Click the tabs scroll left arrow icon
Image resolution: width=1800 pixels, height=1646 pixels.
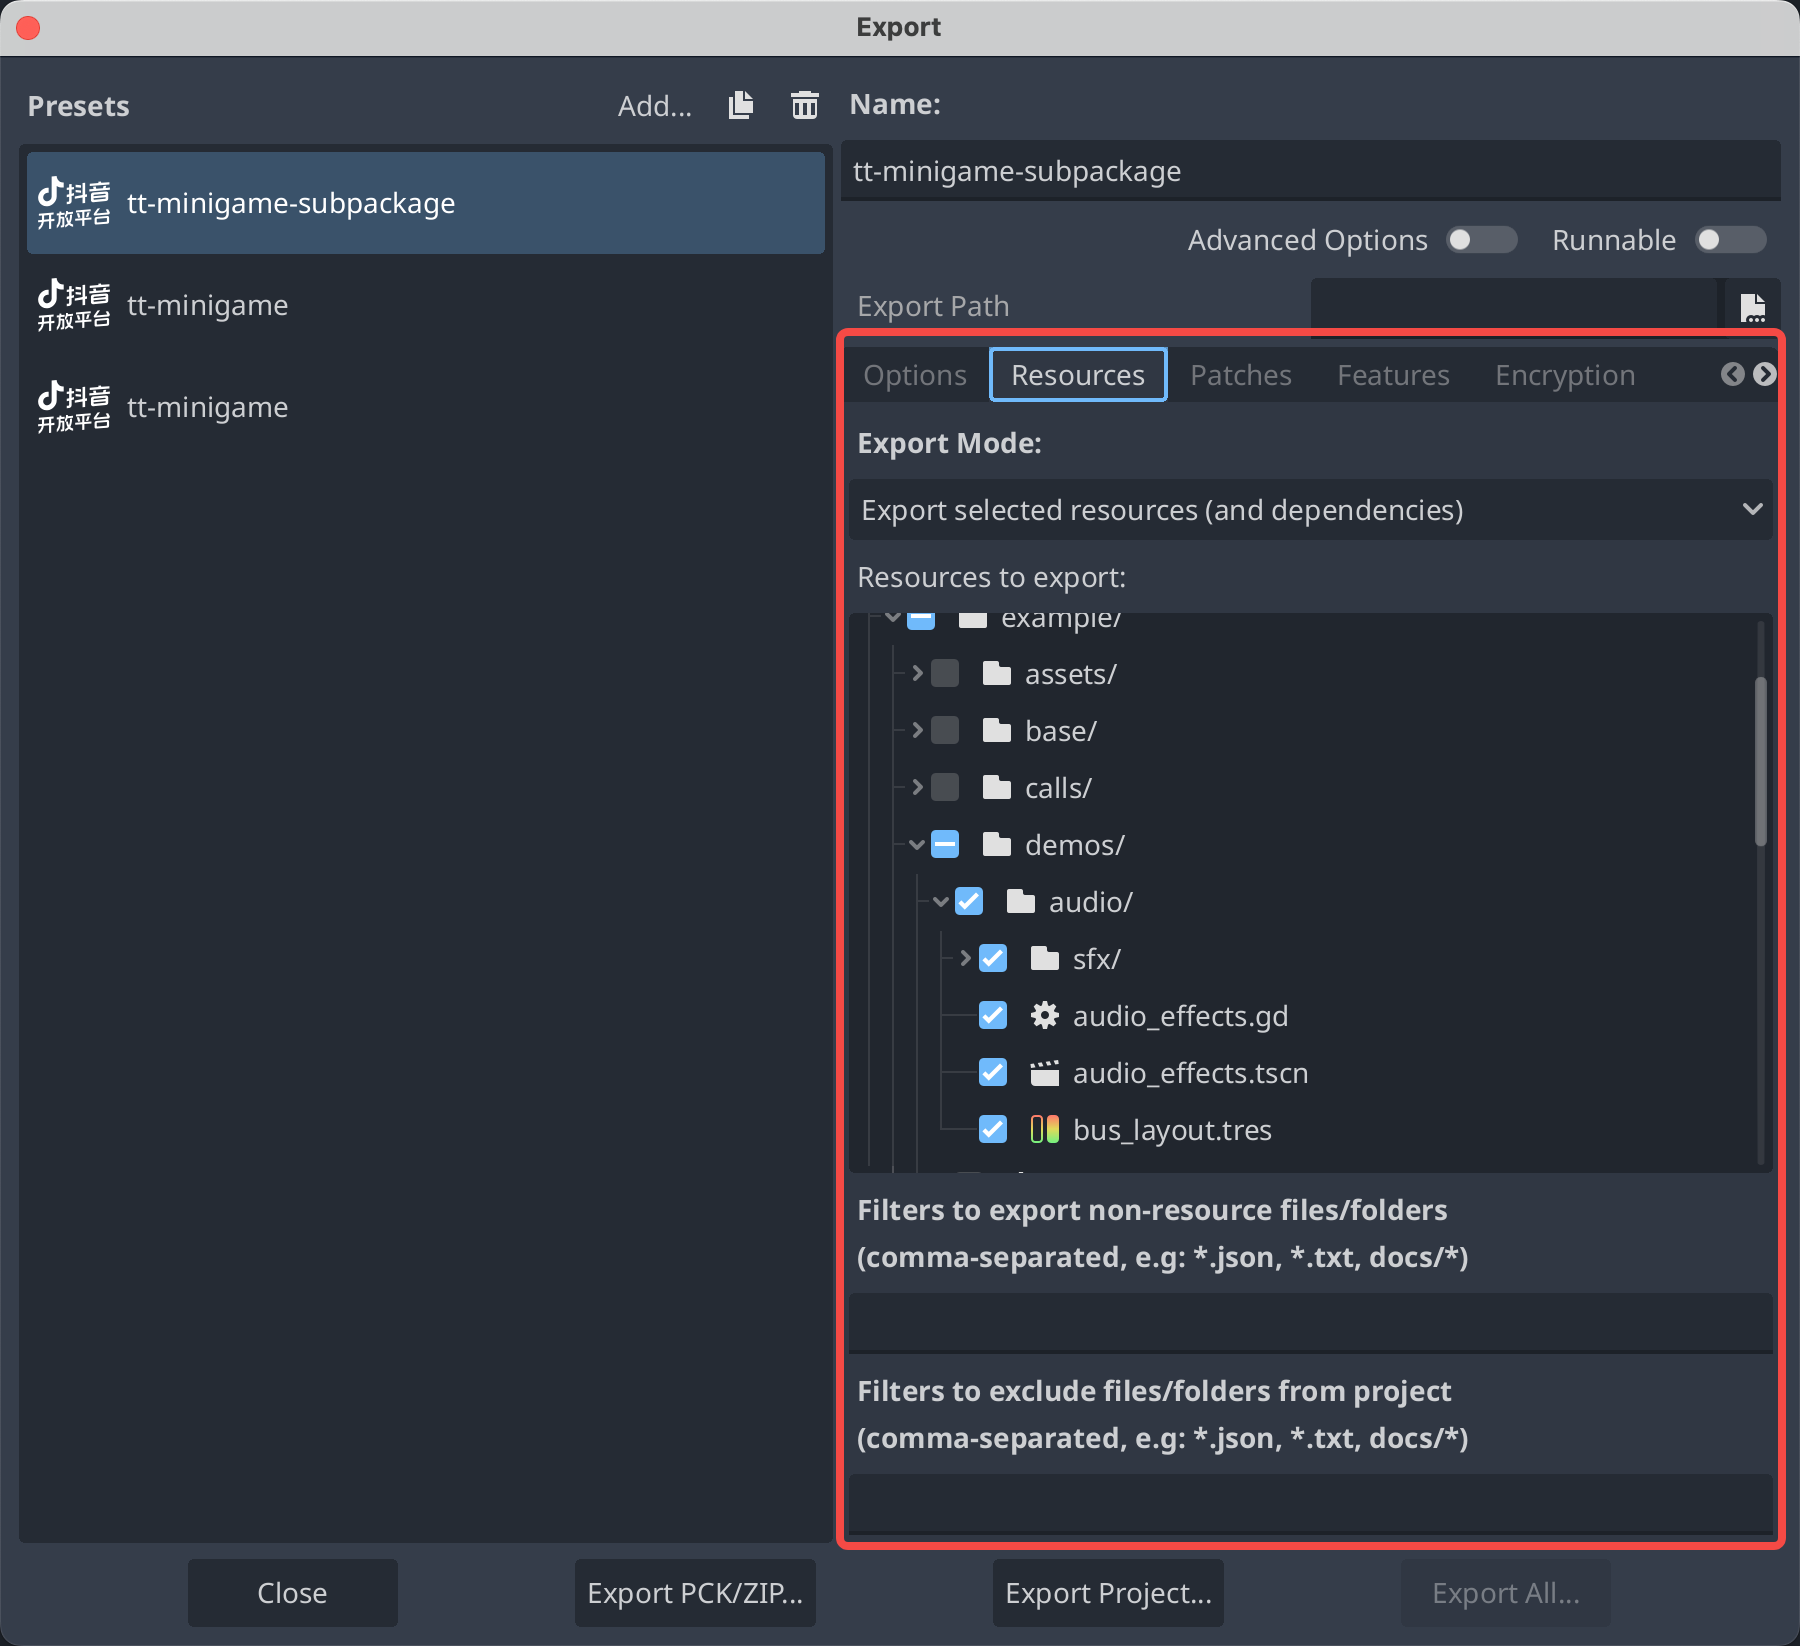(x=1732, y=374)
